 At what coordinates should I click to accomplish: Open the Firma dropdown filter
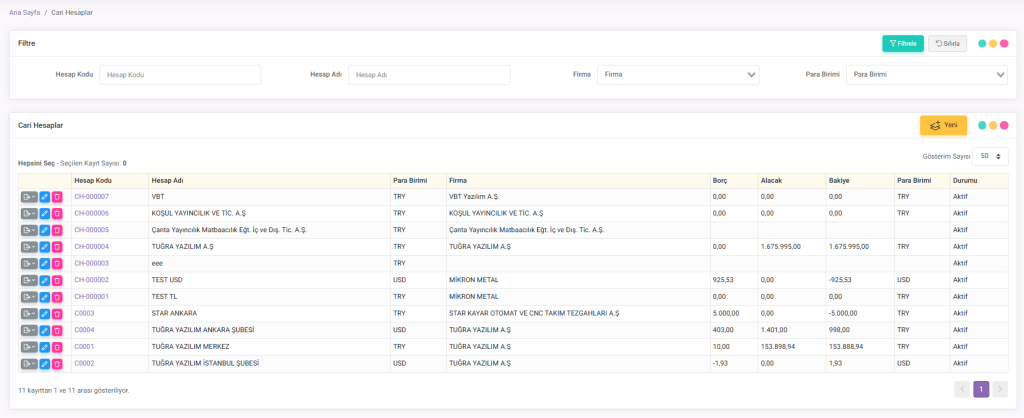(678, 75)
